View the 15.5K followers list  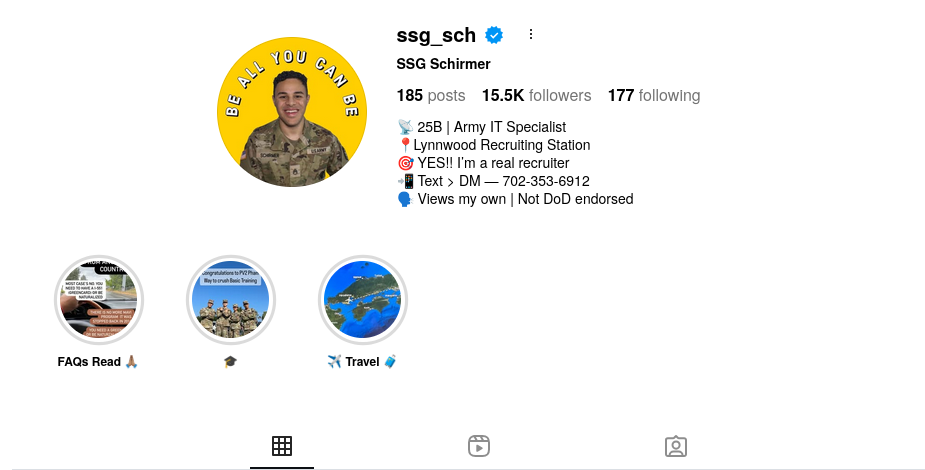pos(536,96)
